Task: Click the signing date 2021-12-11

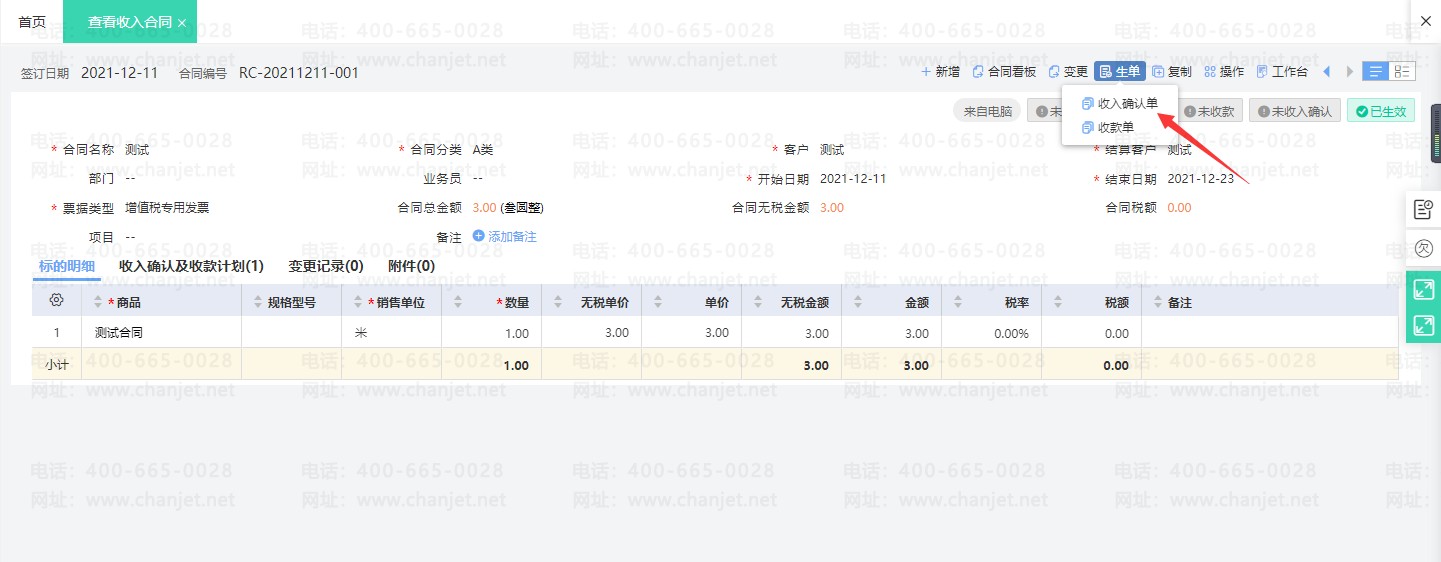Action: pos(119,72)
